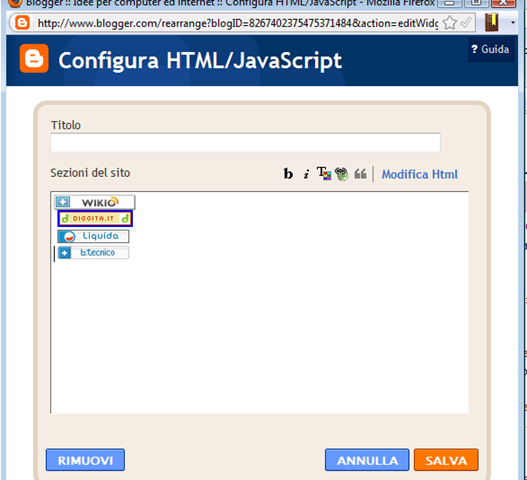The image size is (527, 480).
Task: Open the Guida help link
Action: [491, 49]
